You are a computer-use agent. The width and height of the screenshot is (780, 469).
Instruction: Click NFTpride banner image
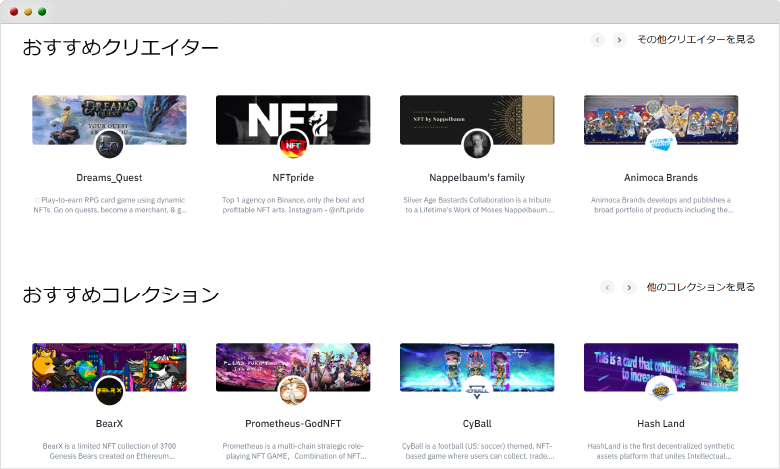[x=293, y=120]
